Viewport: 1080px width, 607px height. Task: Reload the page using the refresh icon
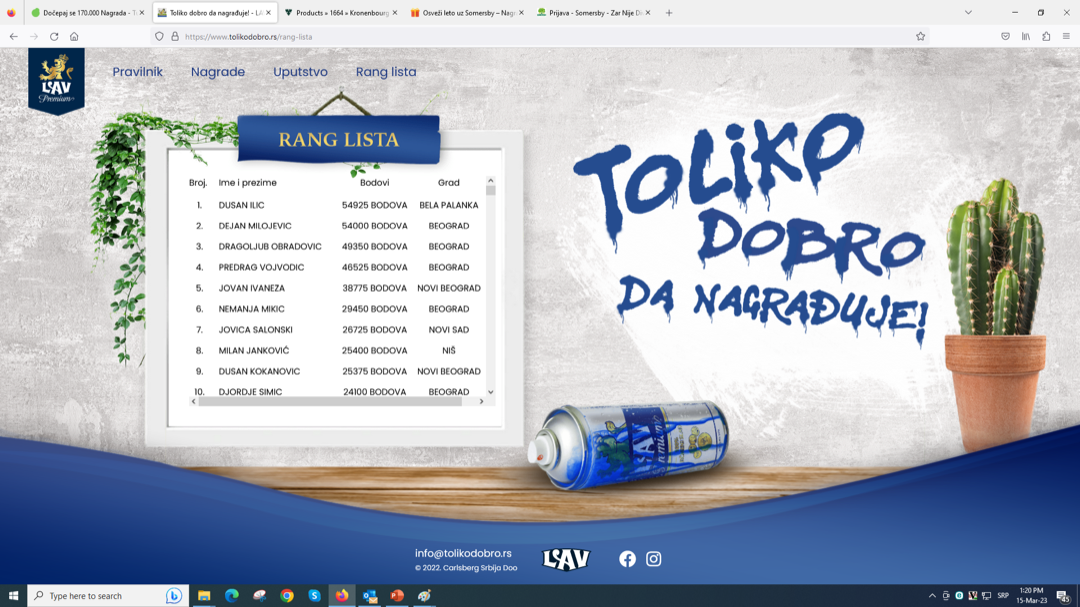54,36
